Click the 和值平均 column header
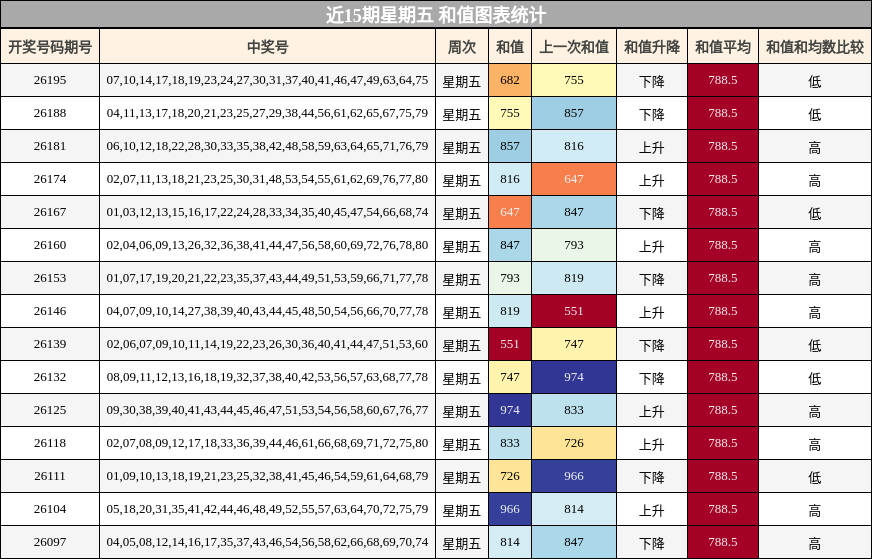This screenshot has width=872, height=559. pos(723,47)
